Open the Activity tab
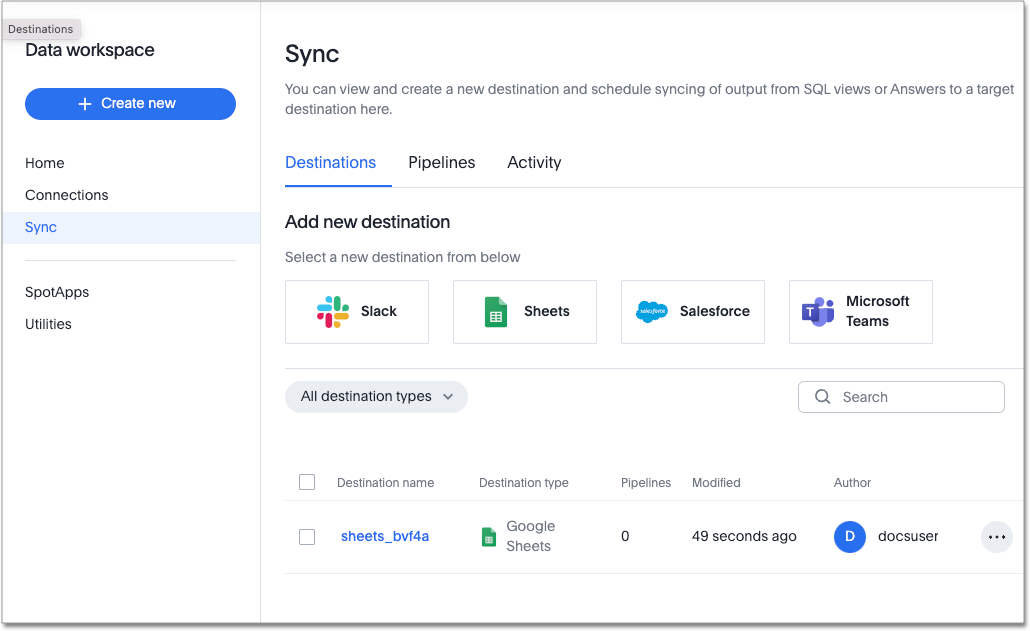 [x=534, y=162]
